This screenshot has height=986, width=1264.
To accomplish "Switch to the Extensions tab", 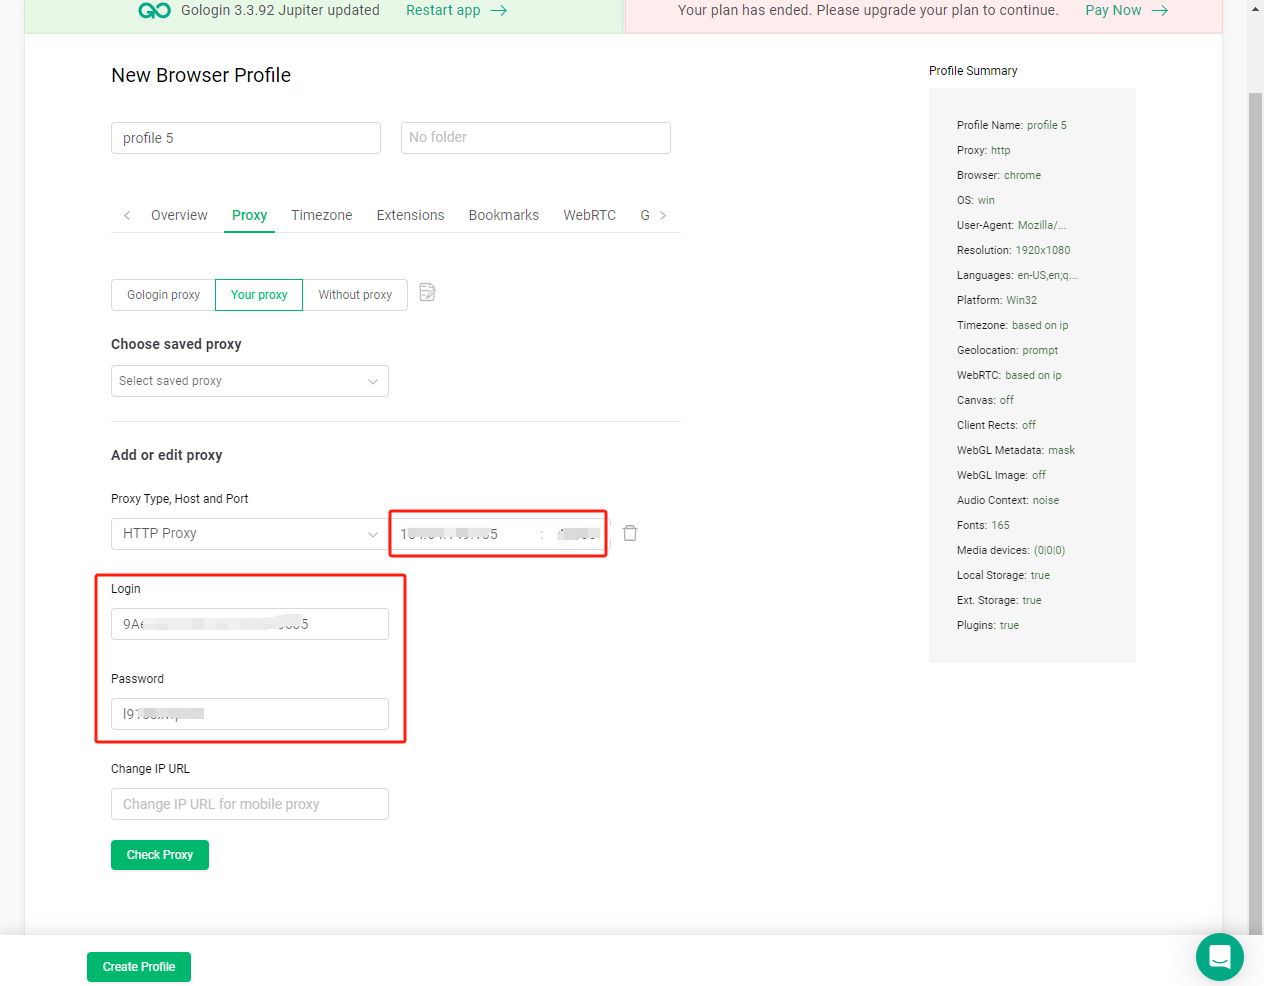I will [x=410, y=215].
